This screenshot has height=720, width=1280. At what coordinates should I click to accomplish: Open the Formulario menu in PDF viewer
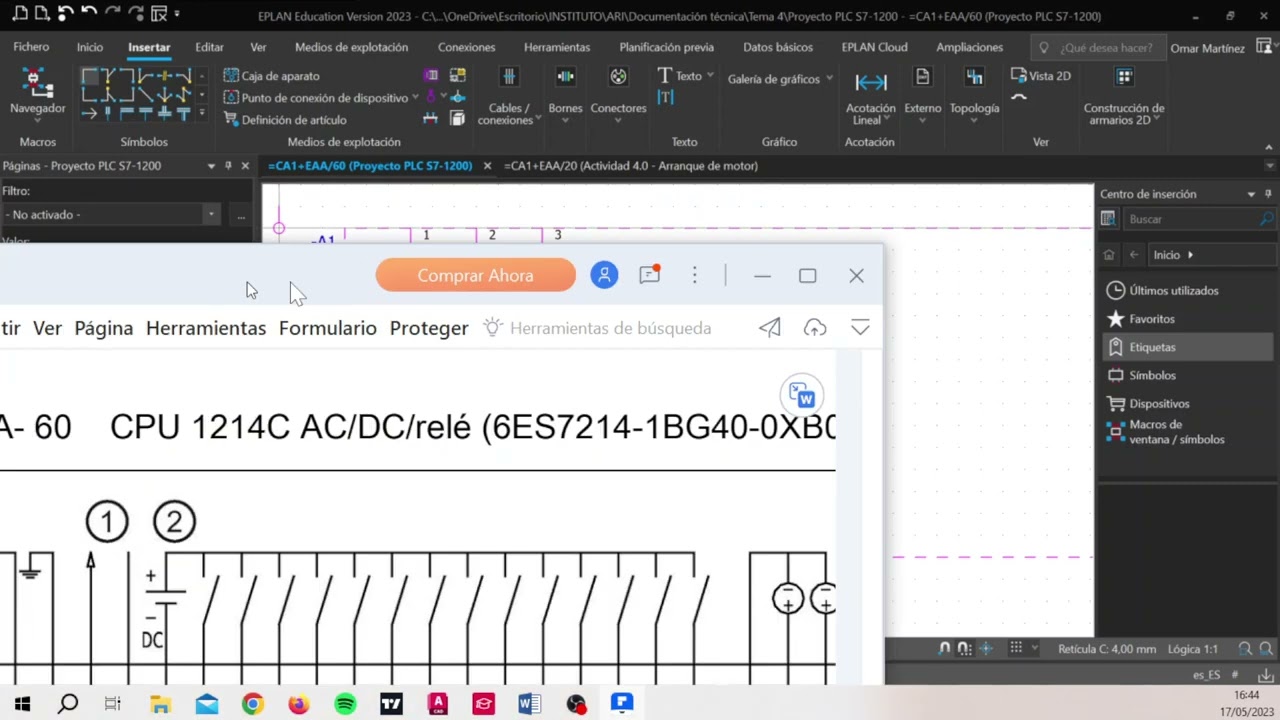(328, 328)
